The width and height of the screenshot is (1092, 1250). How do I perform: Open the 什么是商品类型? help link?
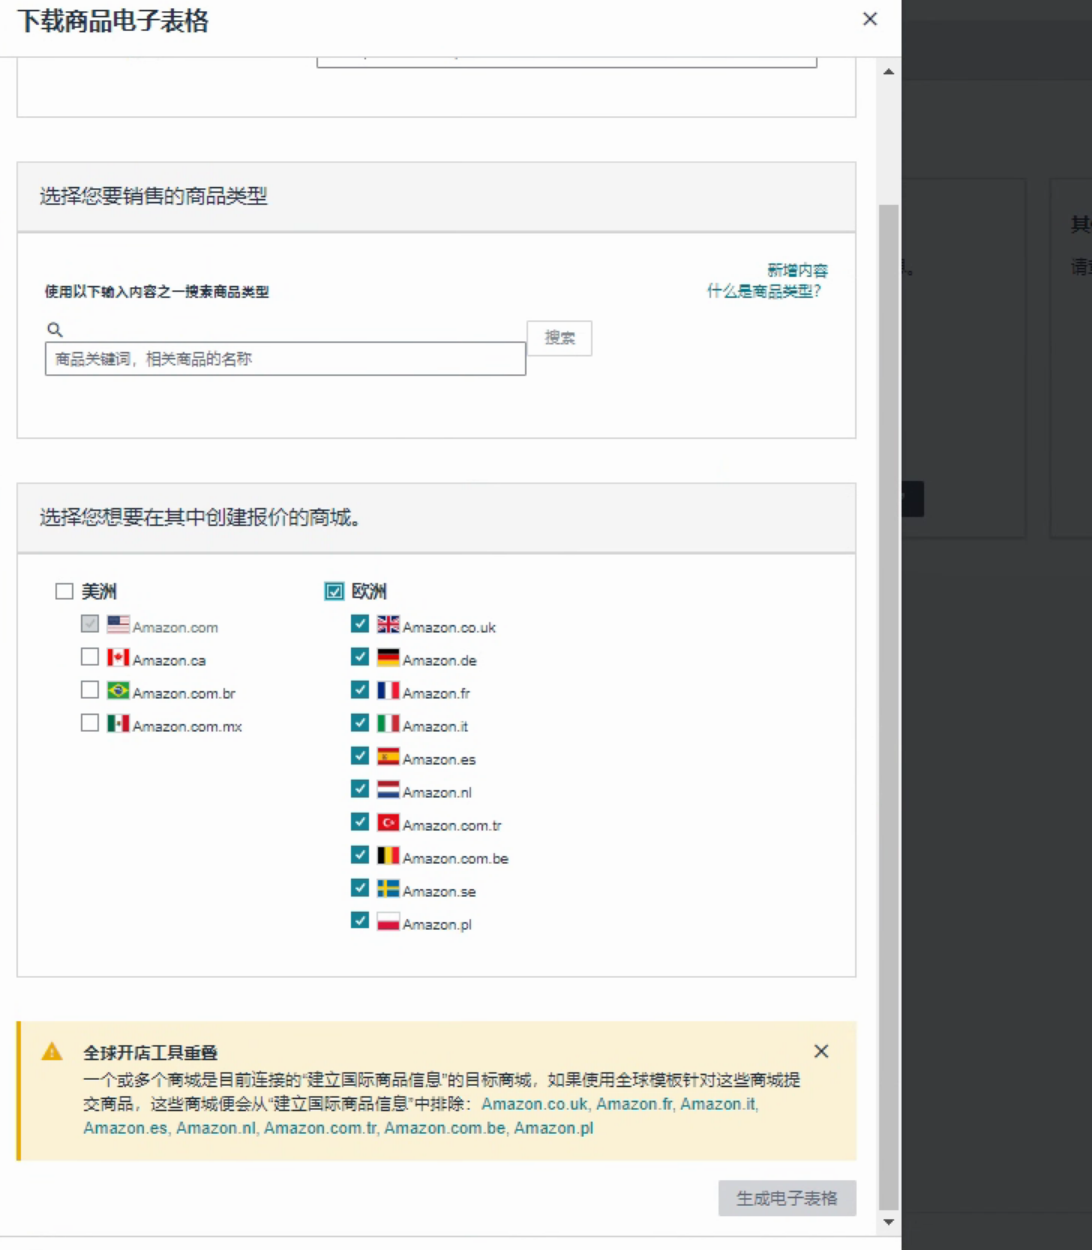(x=764, y=291)
